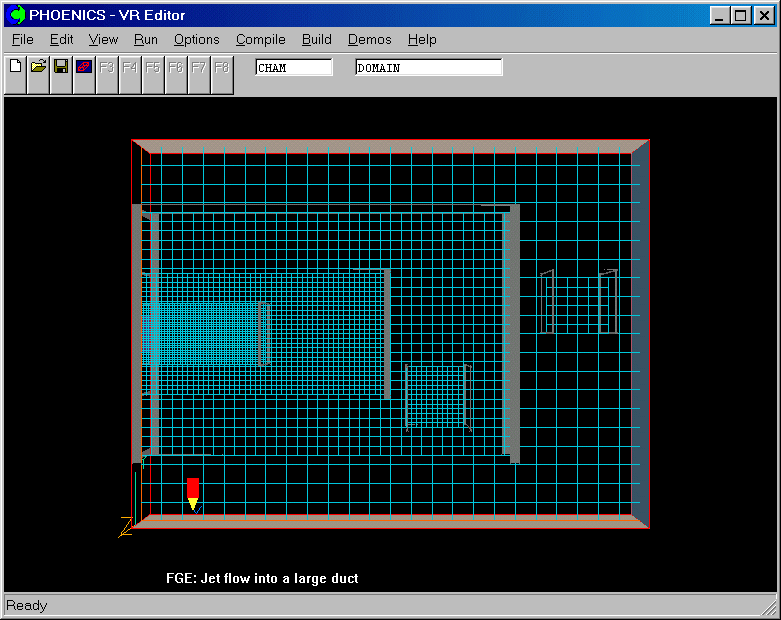Image resolution: width=781 pixels, height=620 pixels.
Task: Click the F5 toolbar button
Action: [153, 75]
